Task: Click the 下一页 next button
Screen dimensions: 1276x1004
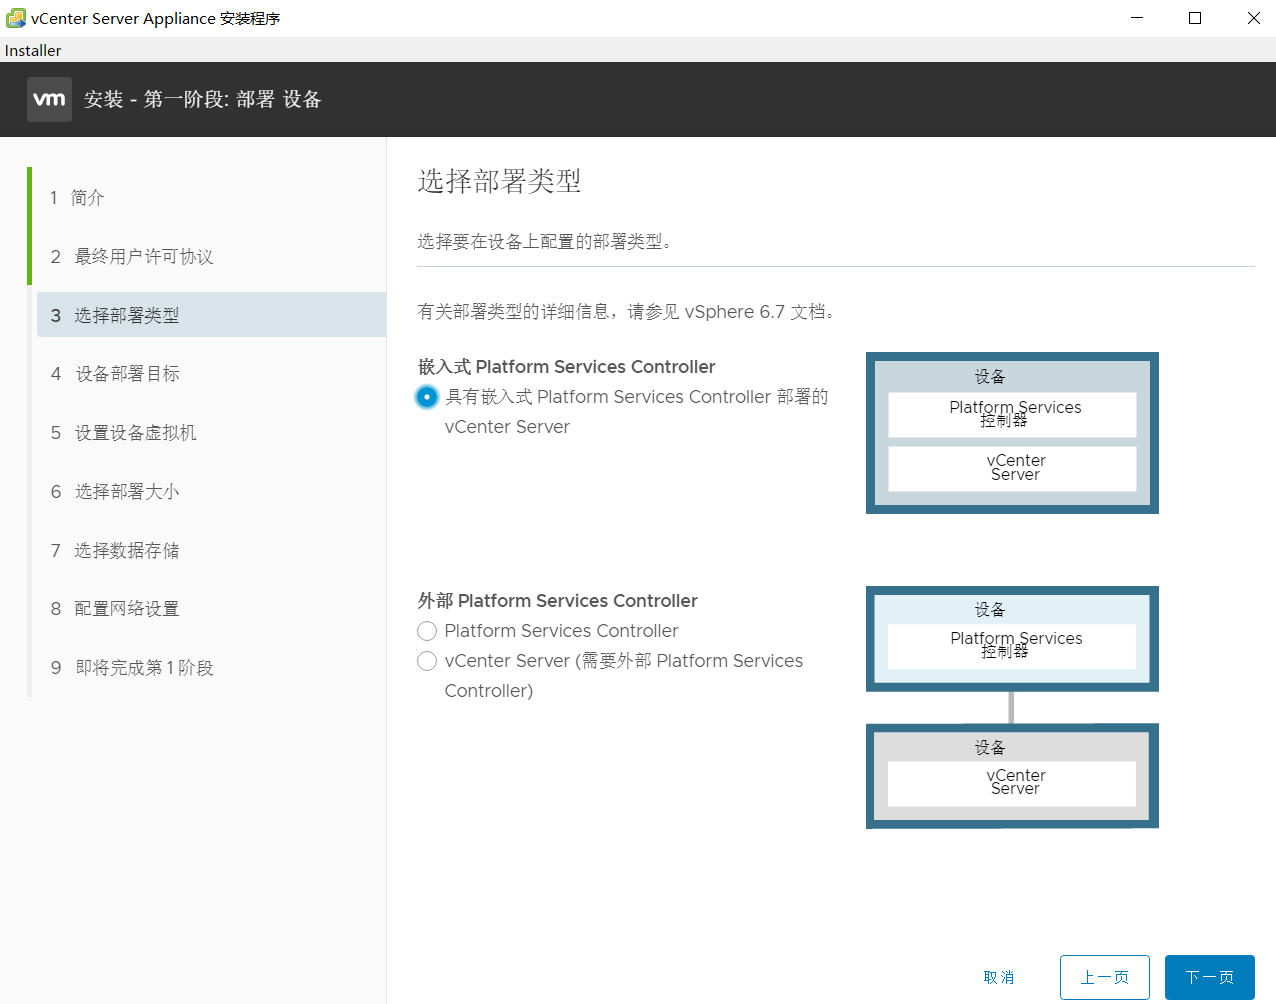Action: click(x=1210, y=977)
